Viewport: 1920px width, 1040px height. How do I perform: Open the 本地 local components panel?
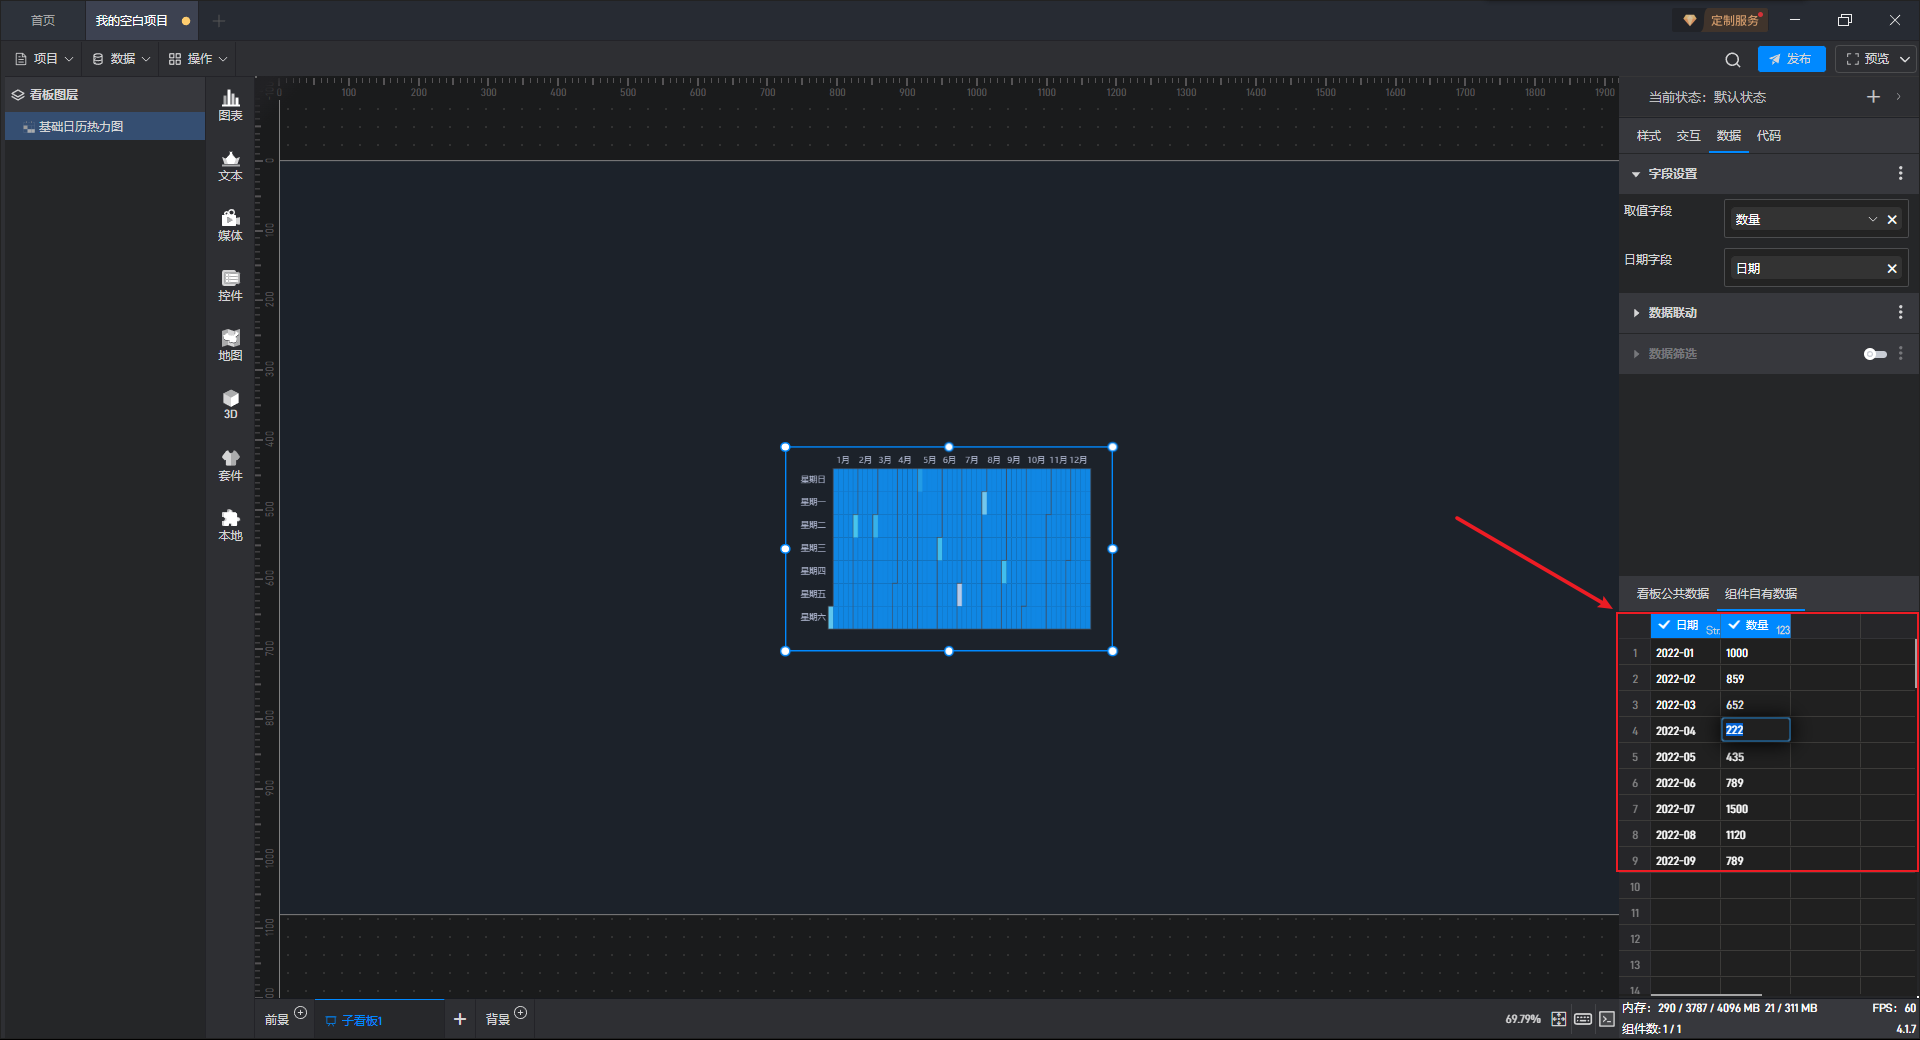[x=230, y=525]
